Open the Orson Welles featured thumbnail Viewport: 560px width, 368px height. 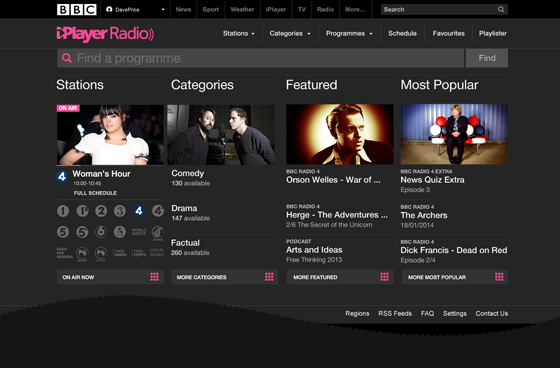pyautogui.click(x=340, y=134)
